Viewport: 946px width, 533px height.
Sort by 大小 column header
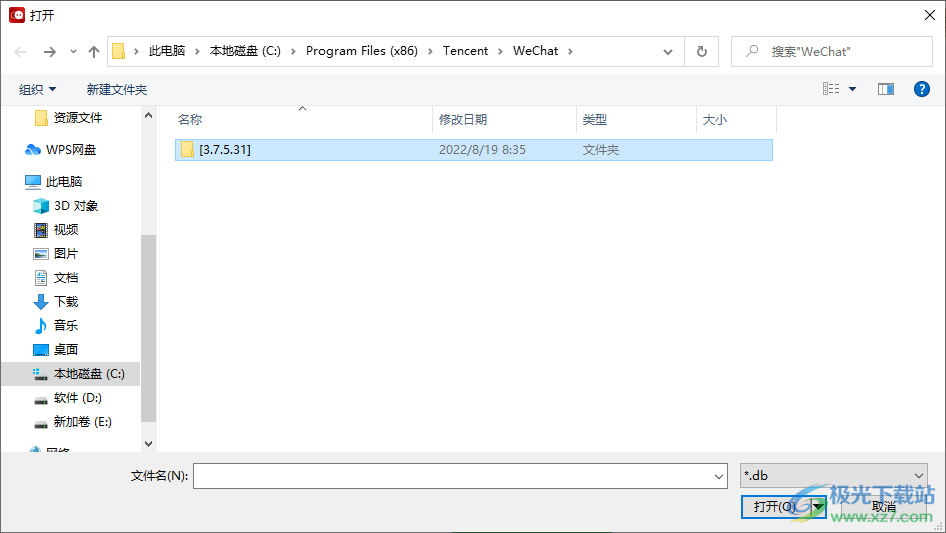coord(737,120)
